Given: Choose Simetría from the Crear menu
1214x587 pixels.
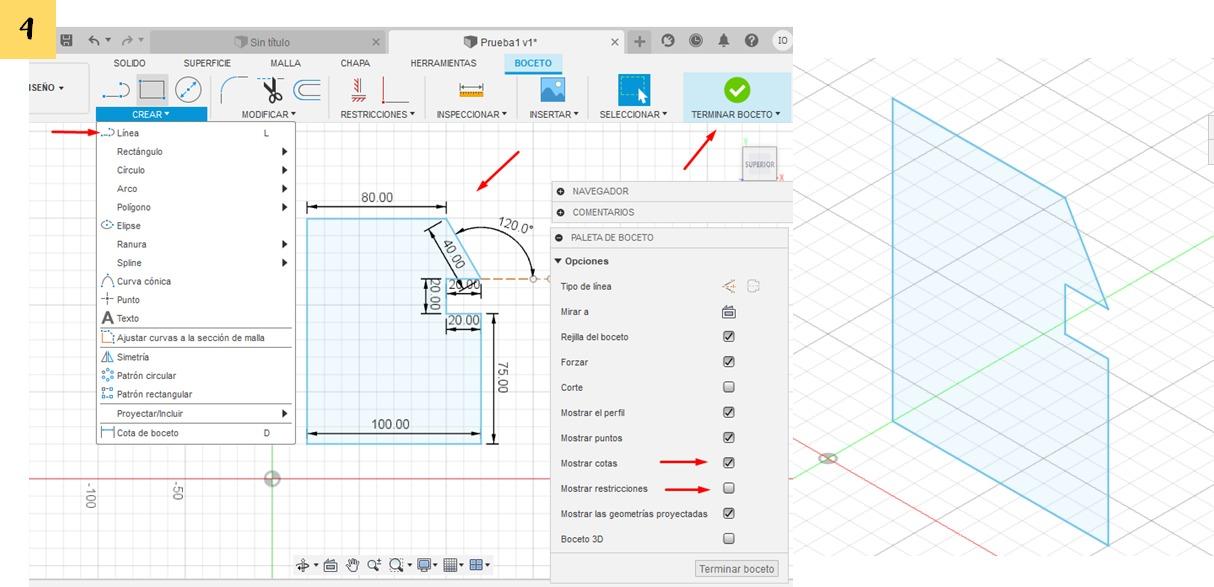Looking at the screenshot, I should 196,357.
